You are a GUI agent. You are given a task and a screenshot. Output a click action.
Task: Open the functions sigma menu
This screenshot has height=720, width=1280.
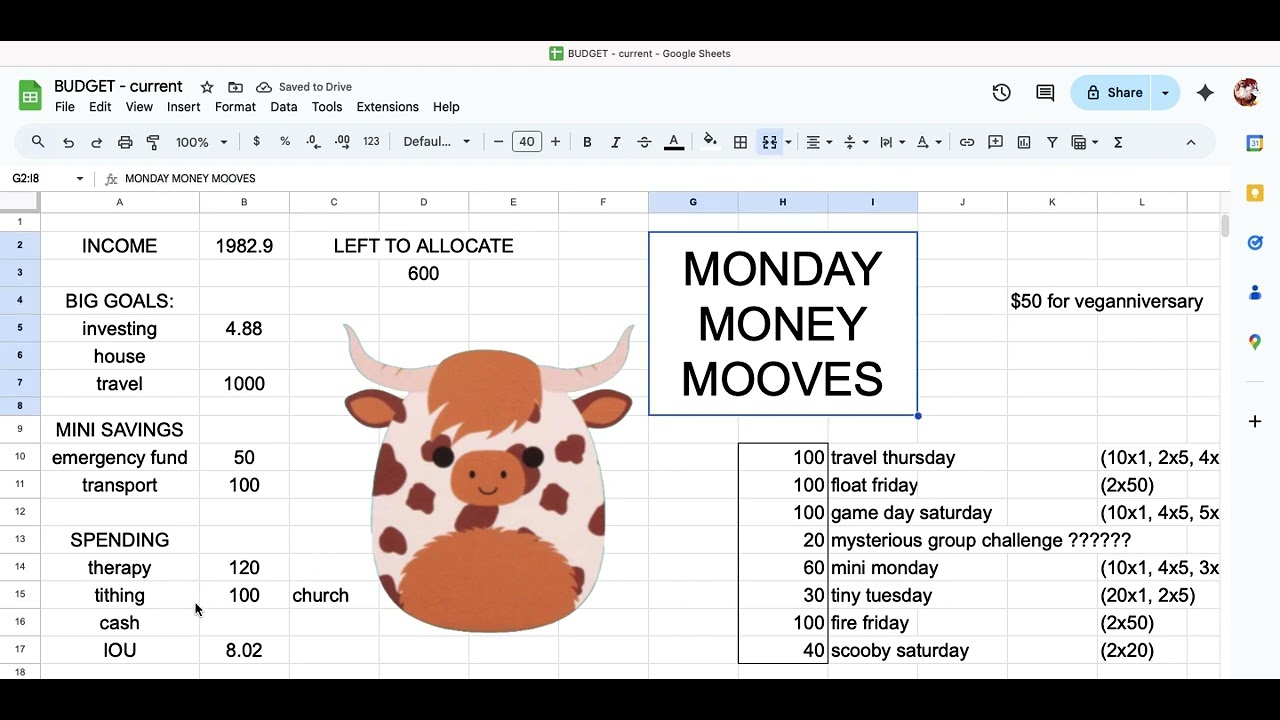coord(1118,142)
